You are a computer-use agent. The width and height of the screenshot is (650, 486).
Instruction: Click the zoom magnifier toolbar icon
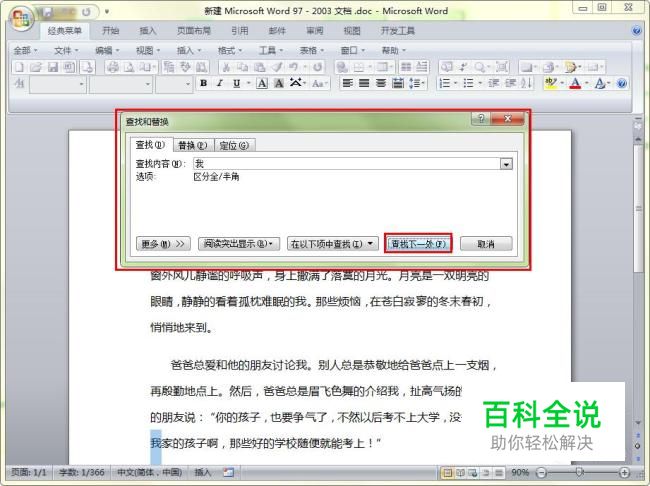click(x=480, y=67)
